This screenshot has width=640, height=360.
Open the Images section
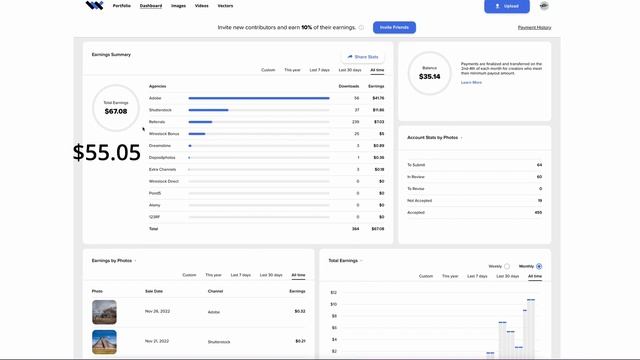point(178,6)
